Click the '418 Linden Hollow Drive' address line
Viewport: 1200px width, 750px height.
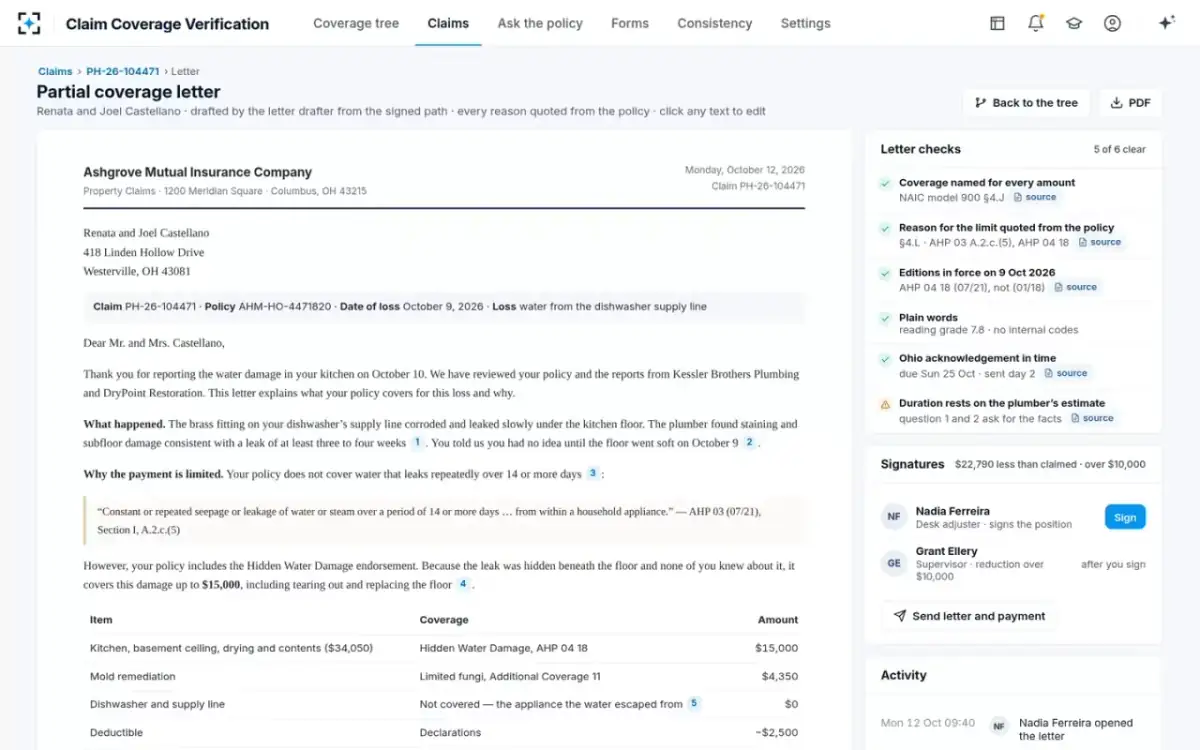pos(144,252)
